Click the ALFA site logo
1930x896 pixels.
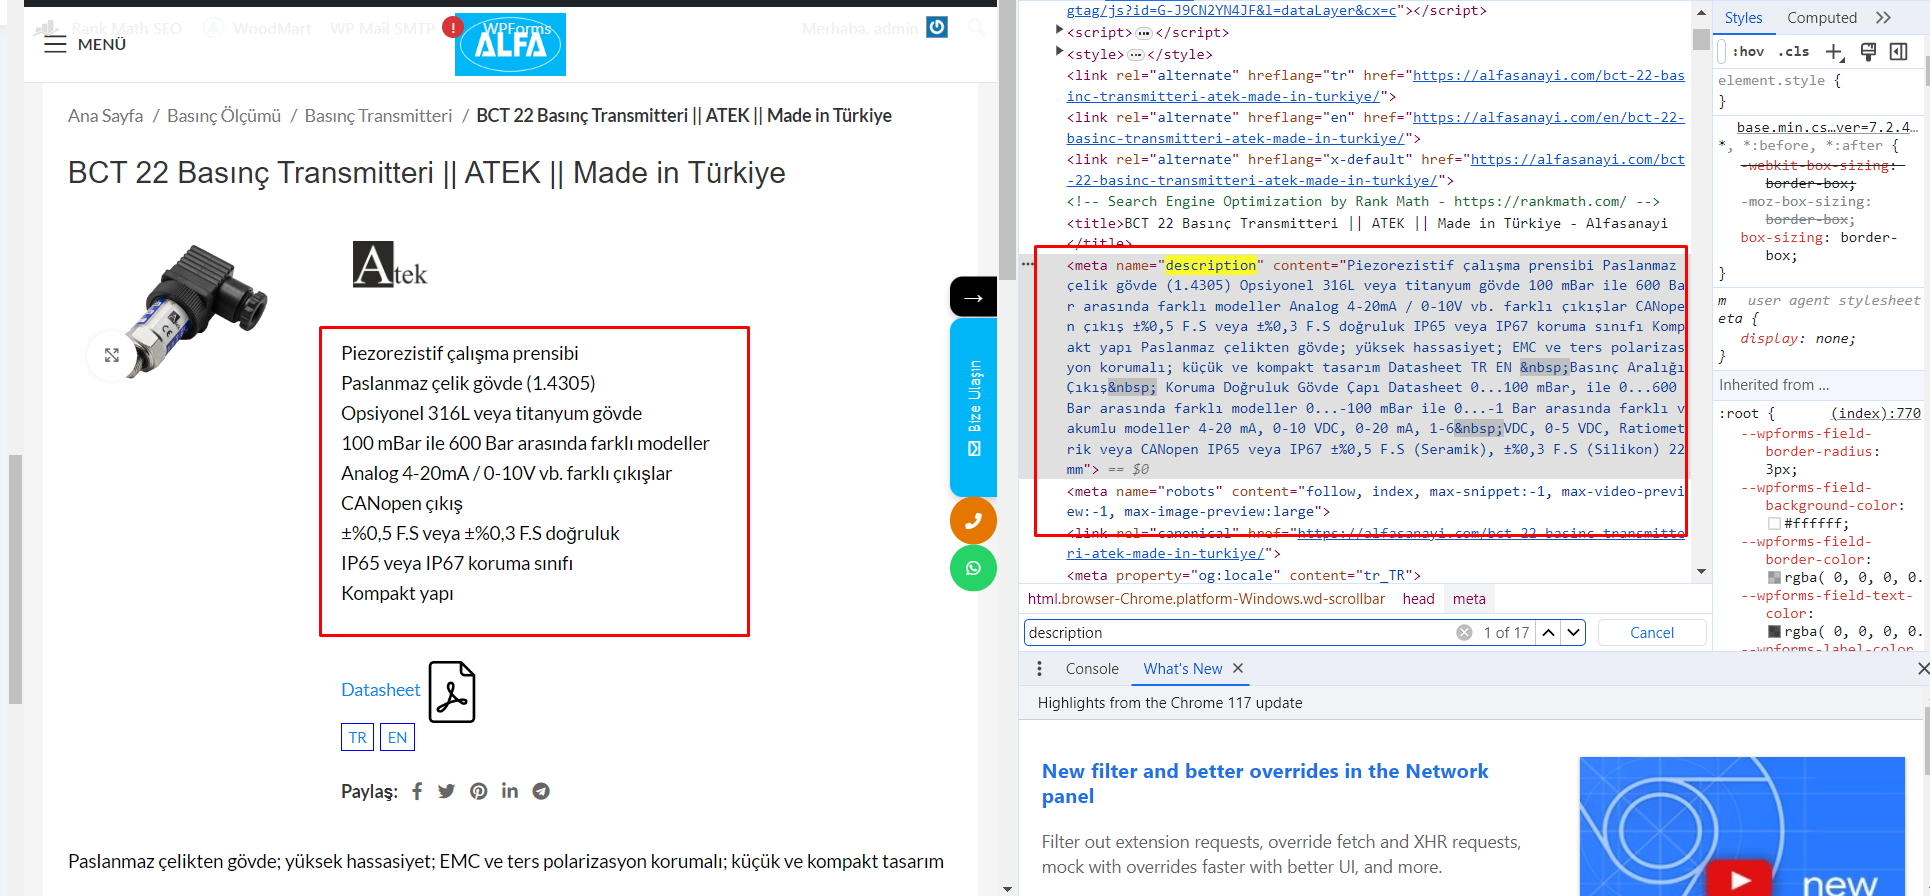[510, 44]
